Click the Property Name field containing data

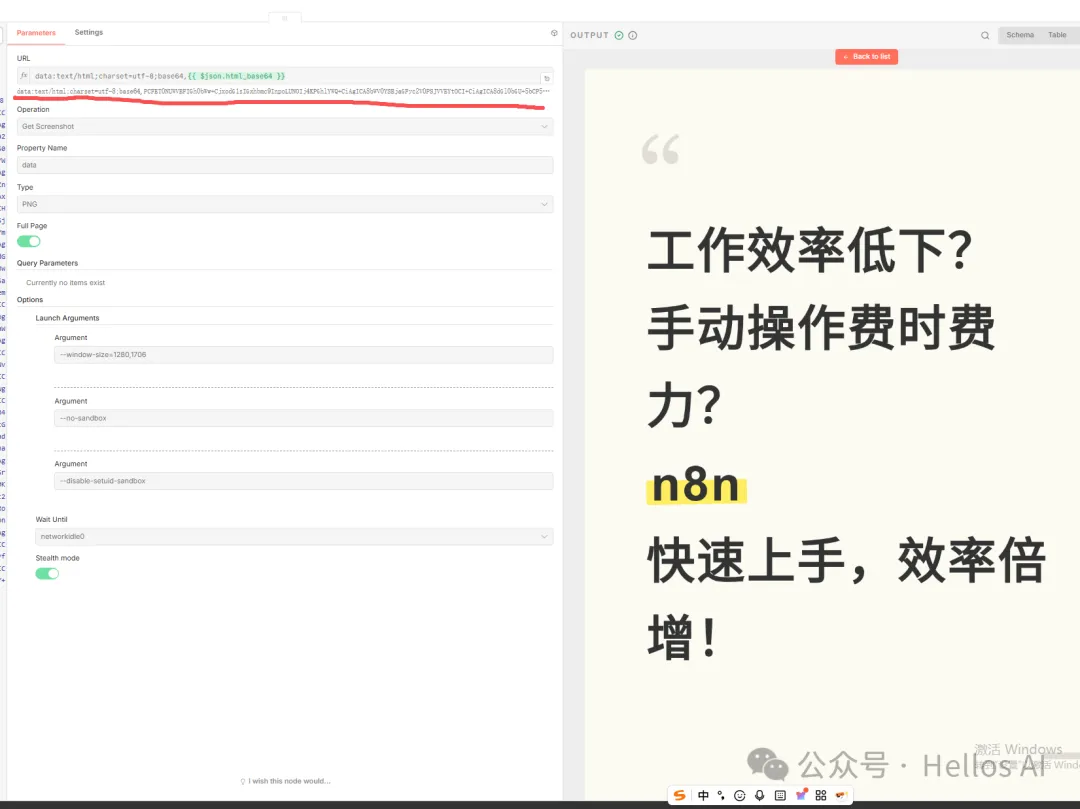285,164
